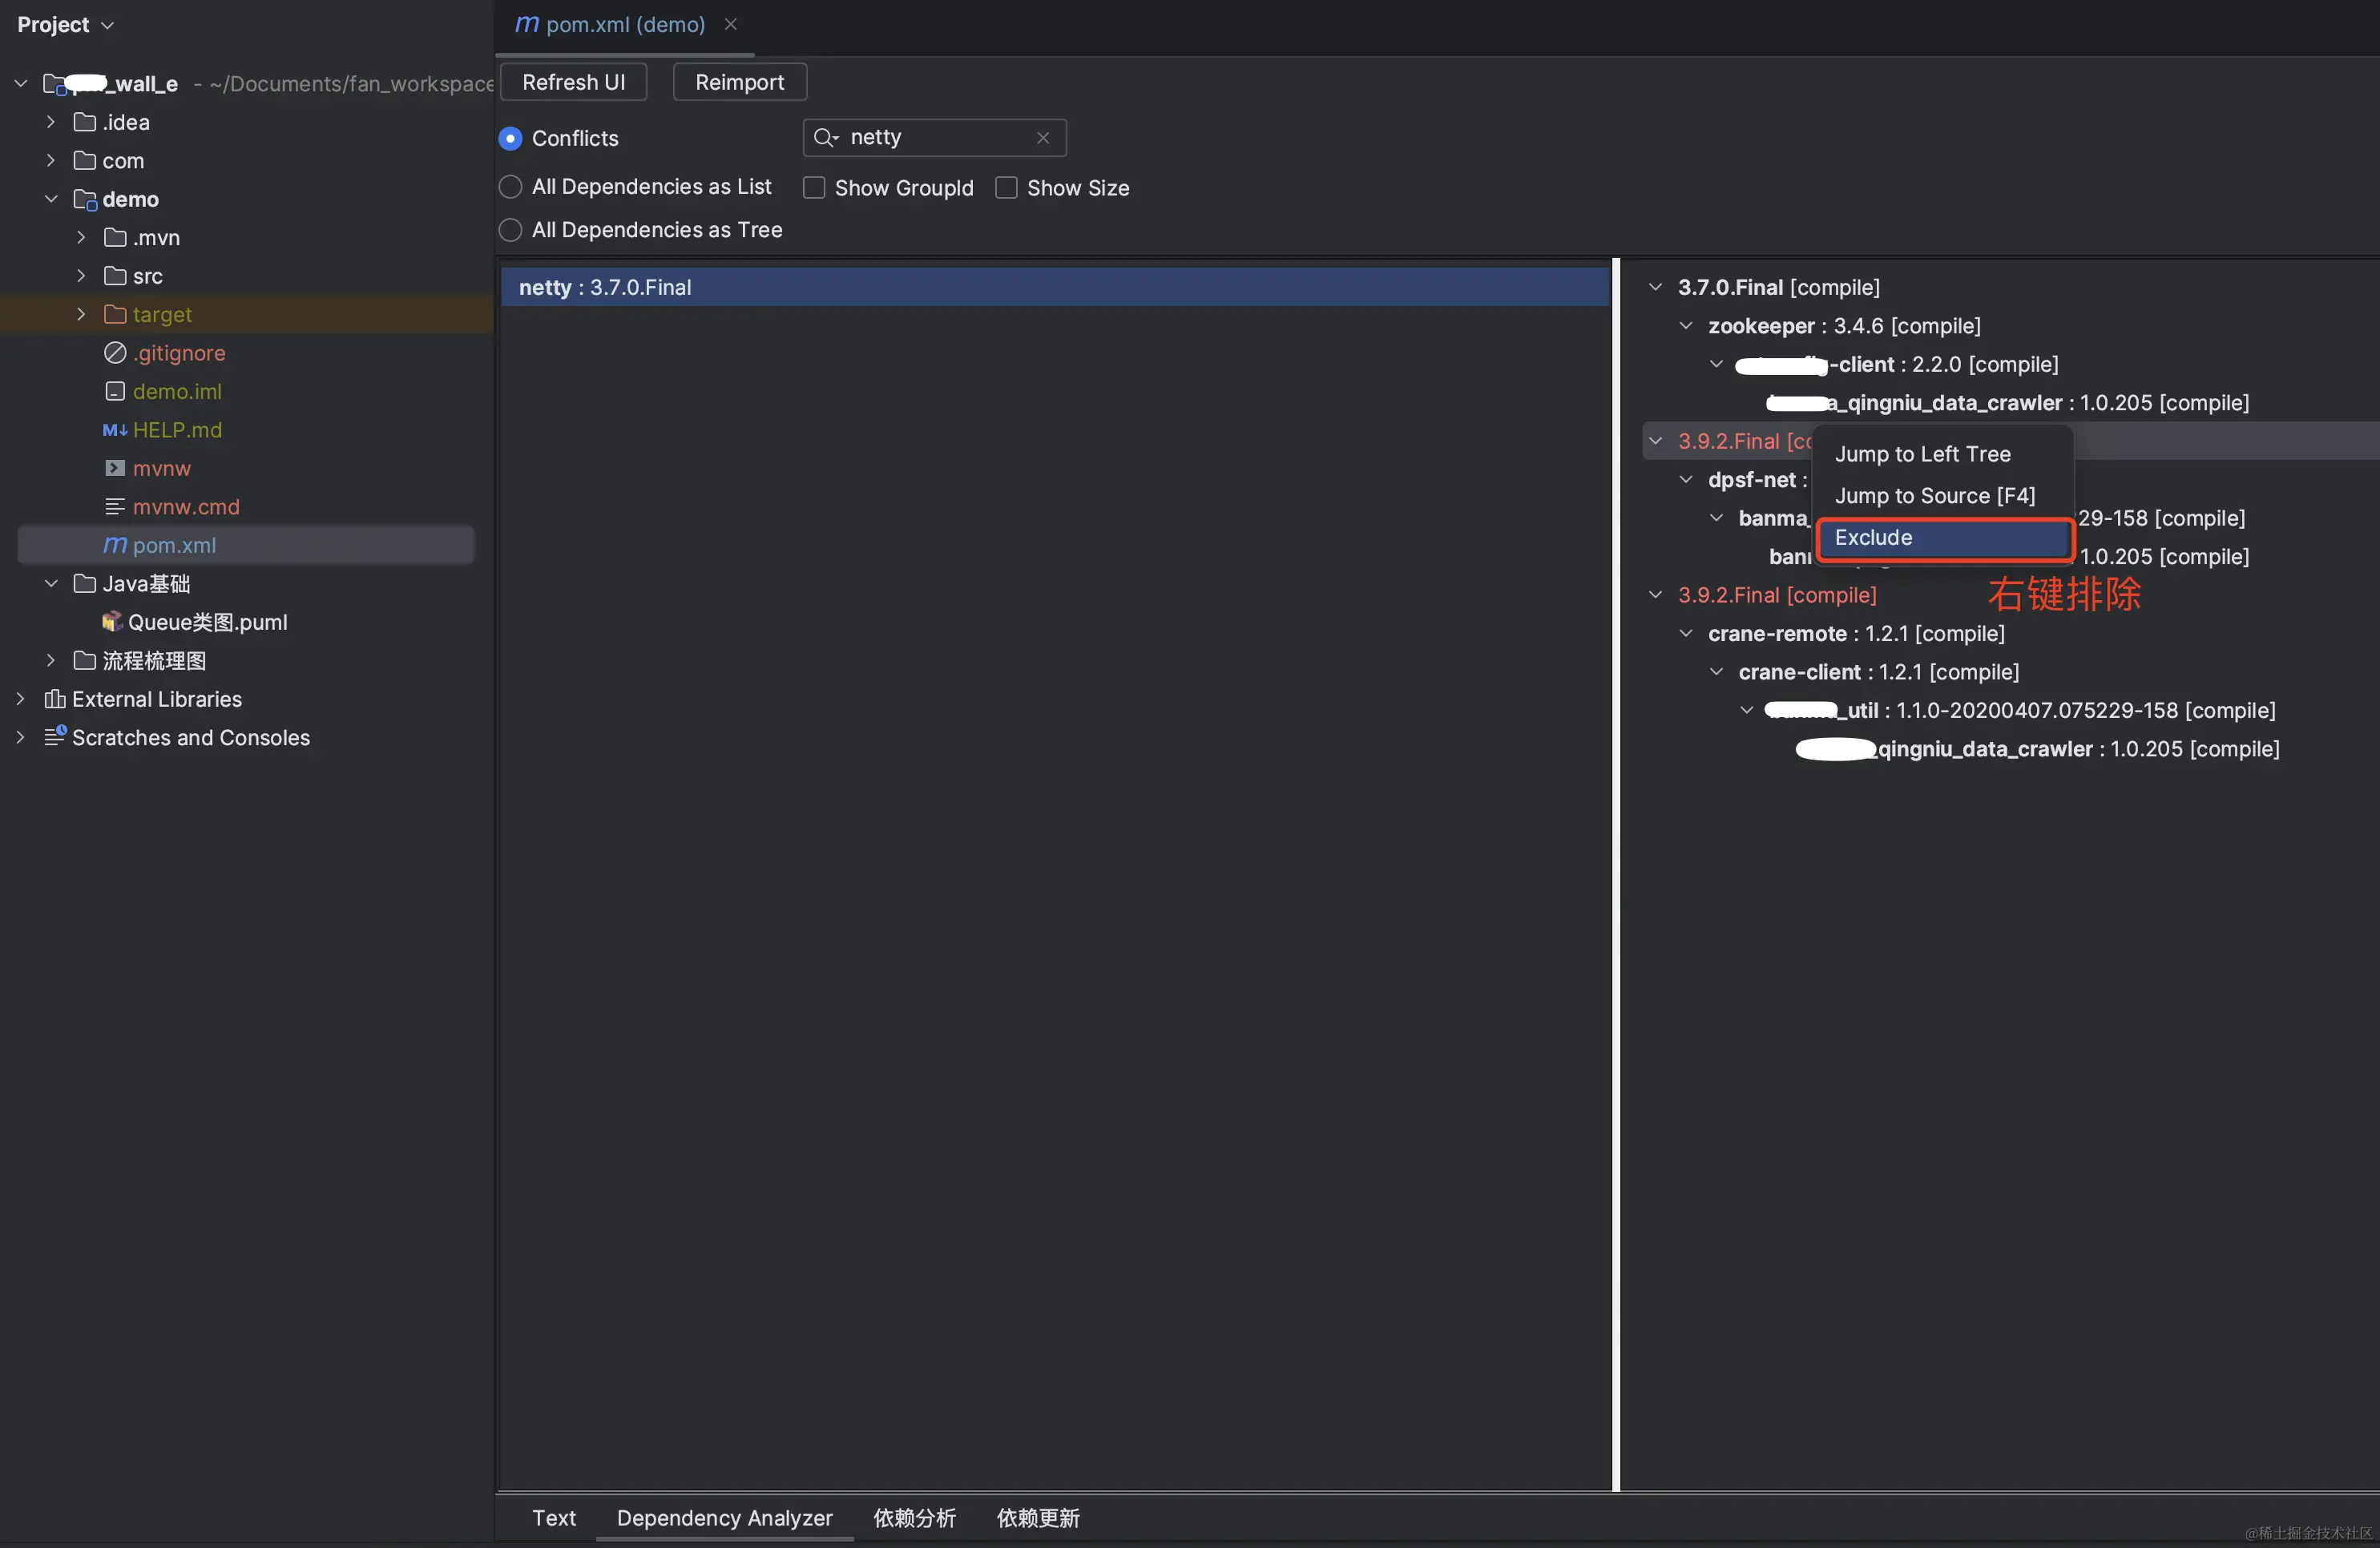Close the pom.xml (demo) tab
This screenshot has width=2380, height=1548.
[731, 24]
